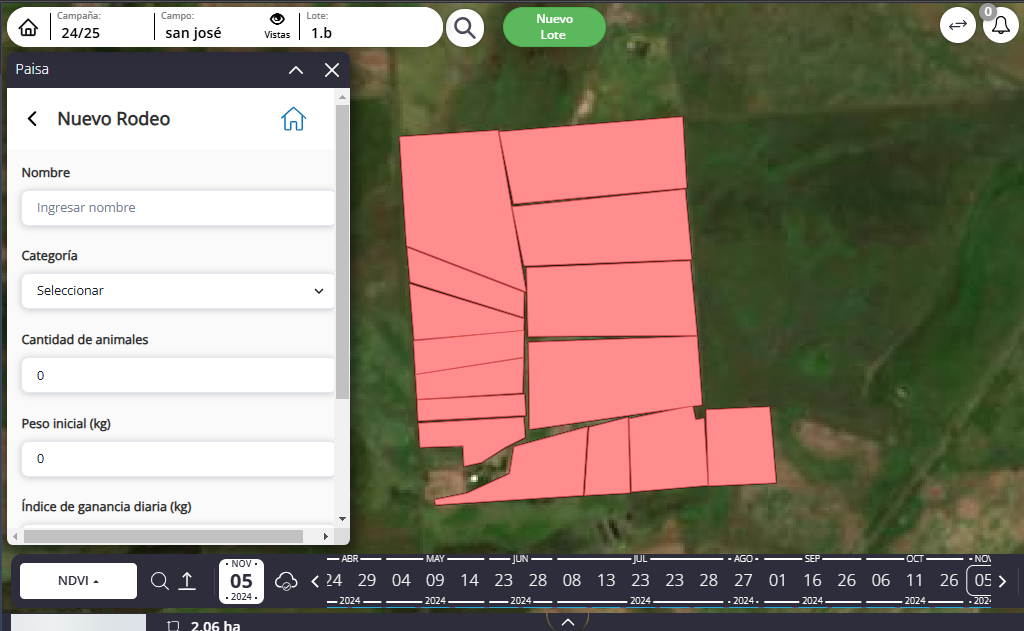Click the magnifier icon next to NDVI
Screen dimensions: 1024x631
[159, 581]
